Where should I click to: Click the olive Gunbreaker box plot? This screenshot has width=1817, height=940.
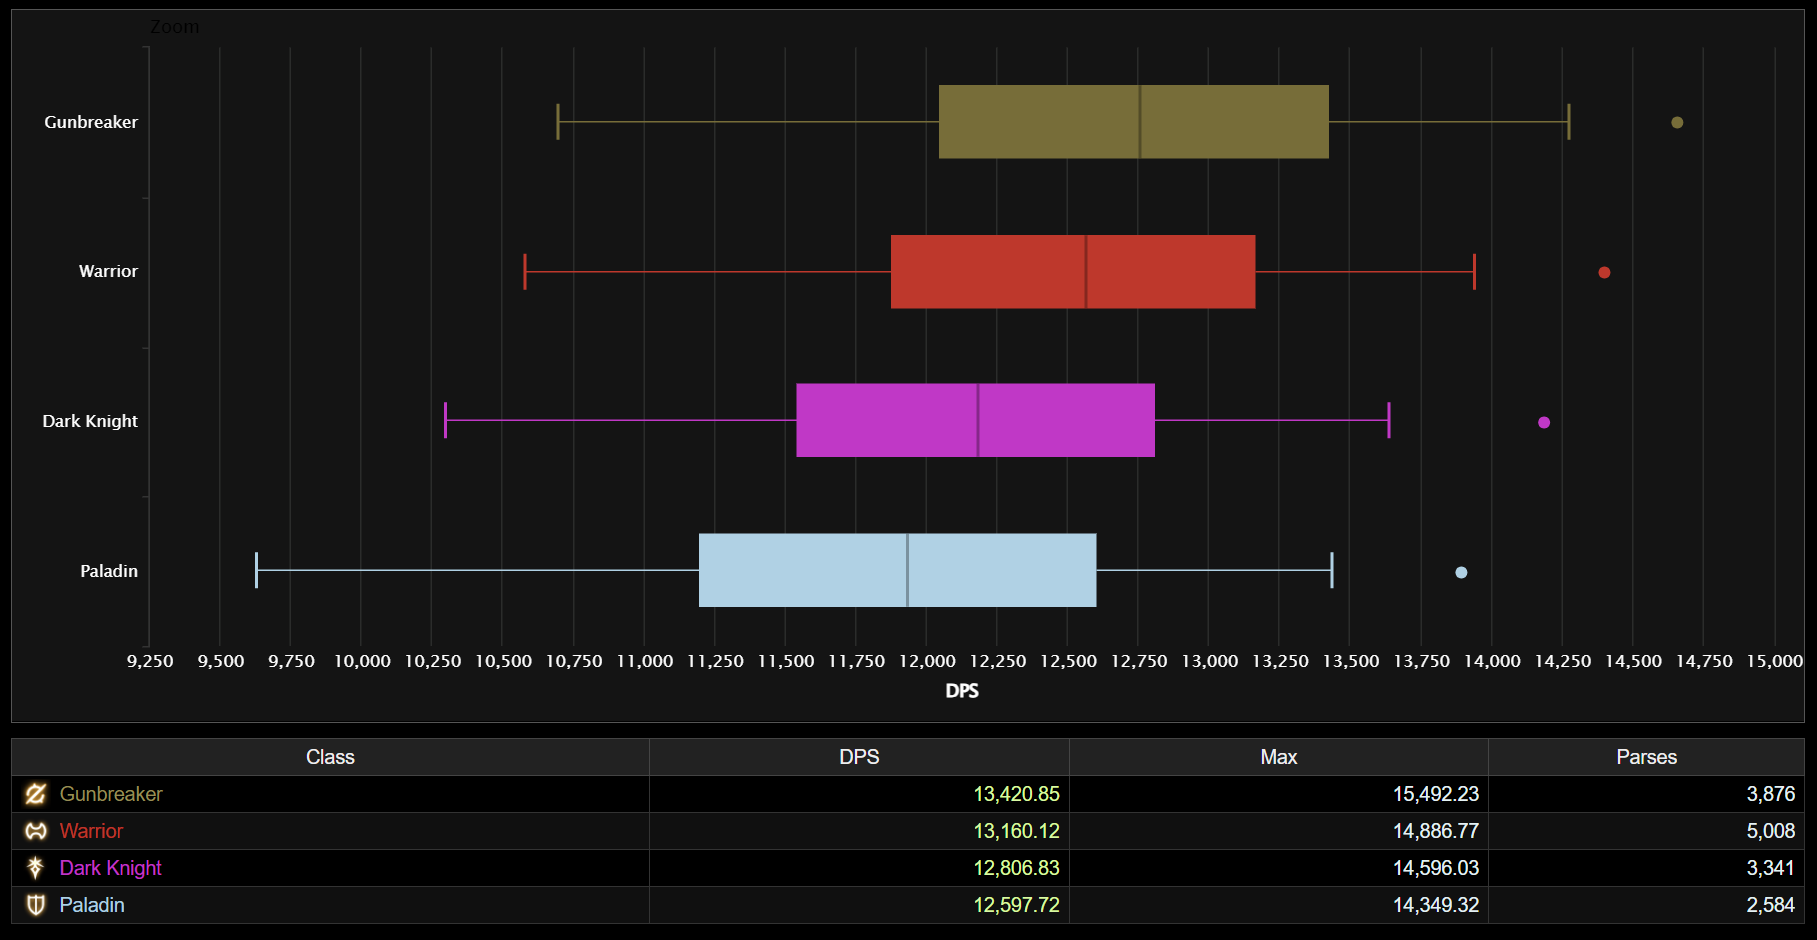pos(1040,122)
